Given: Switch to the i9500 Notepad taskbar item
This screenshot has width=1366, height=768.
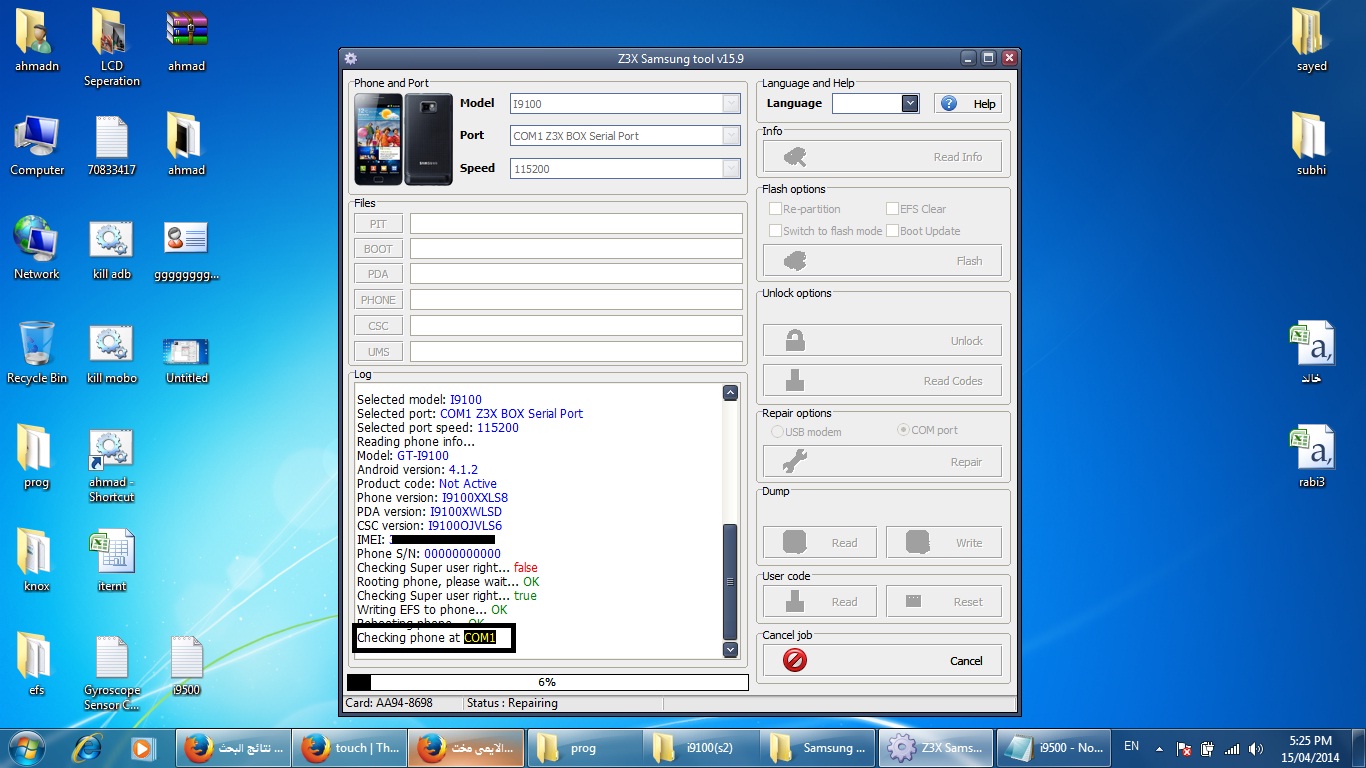Looking at the screenshot, I should point(1053,747).
